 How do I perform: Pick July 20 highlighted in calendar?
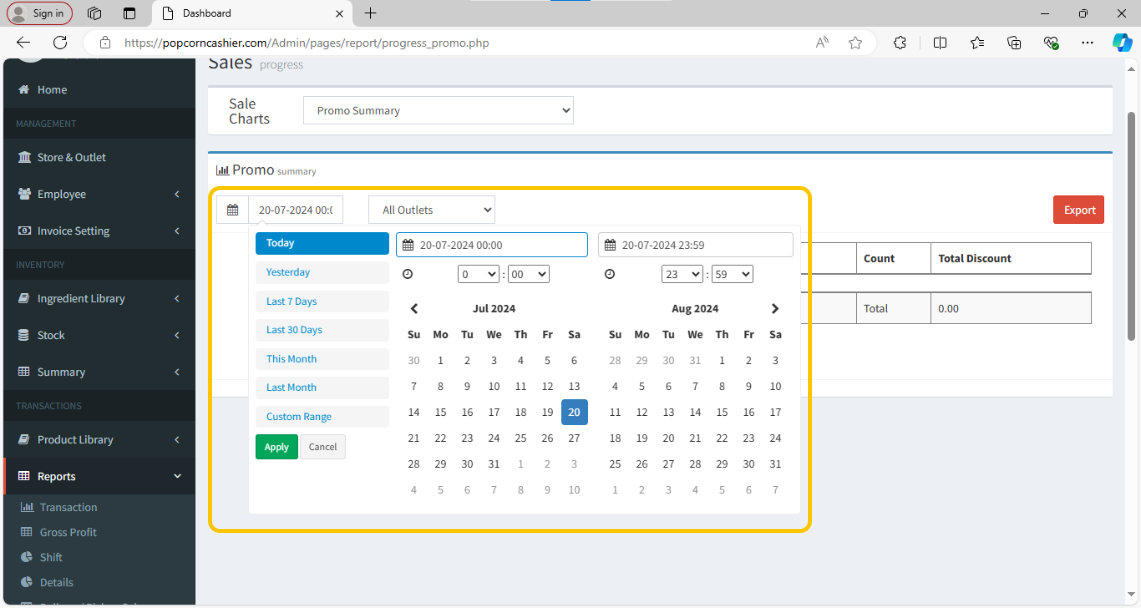(x=574, y=412)
